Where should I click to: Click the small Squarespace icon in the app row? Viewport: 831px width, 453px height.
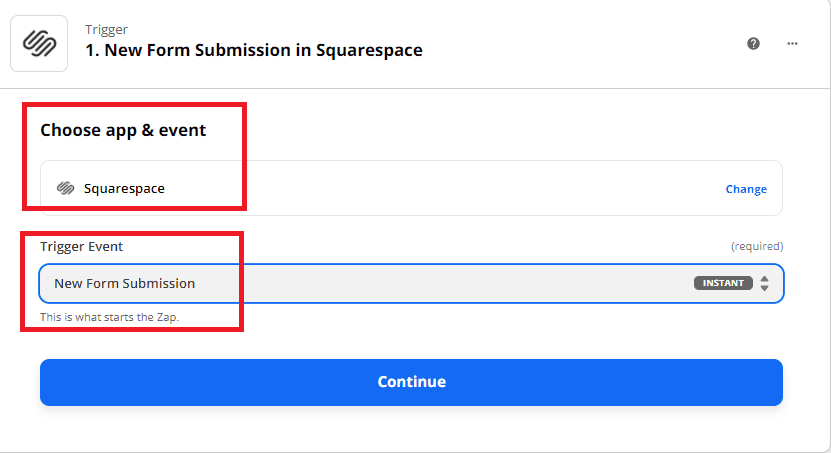pos(66,188)
